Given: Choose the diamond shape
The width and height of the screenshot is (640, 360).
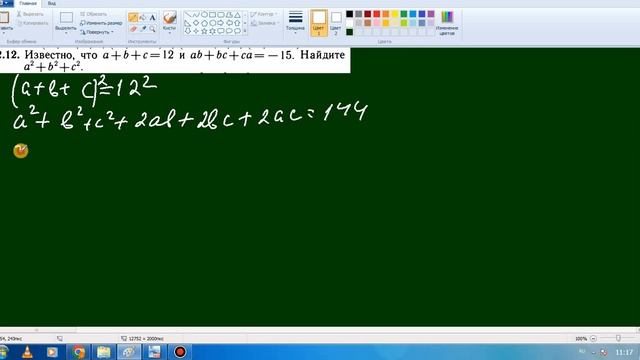Looking at the screenshot, I should point(196,23).
